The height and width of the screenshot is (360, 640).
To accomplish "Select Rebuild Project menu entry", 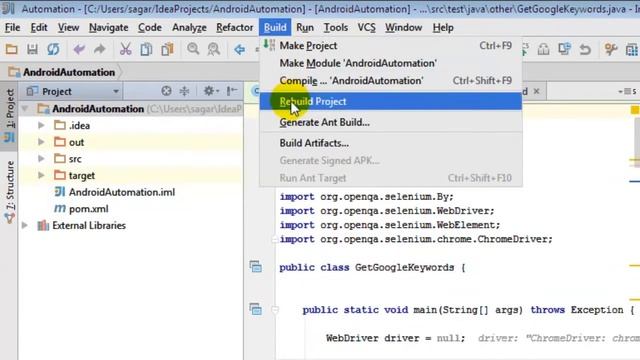I will pyautogui.click(x=391, y=101).
